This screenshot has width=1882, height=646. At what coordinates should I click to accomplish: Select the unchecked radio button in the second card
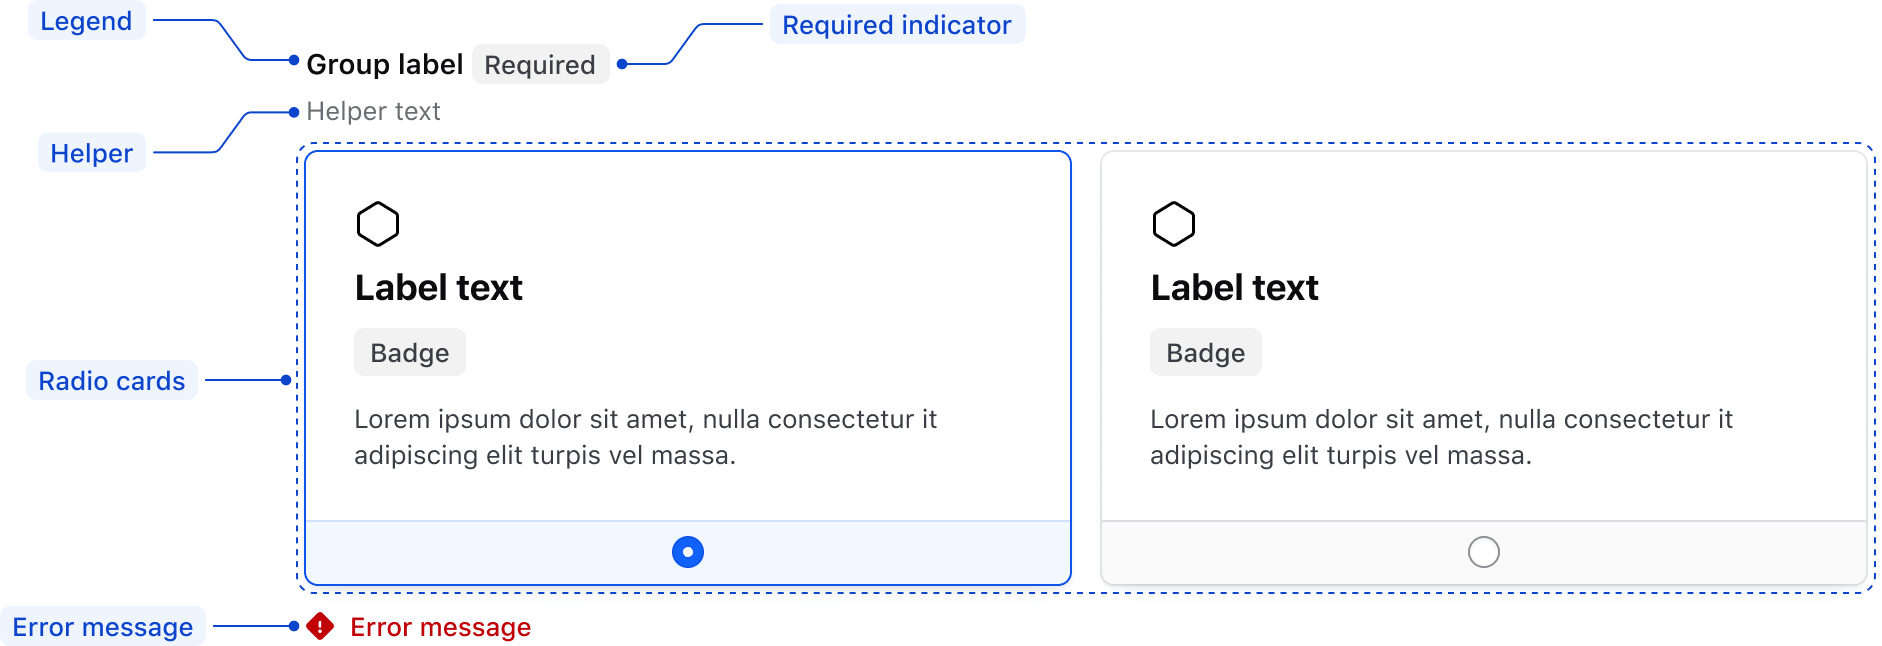(x=1483, y=552)
